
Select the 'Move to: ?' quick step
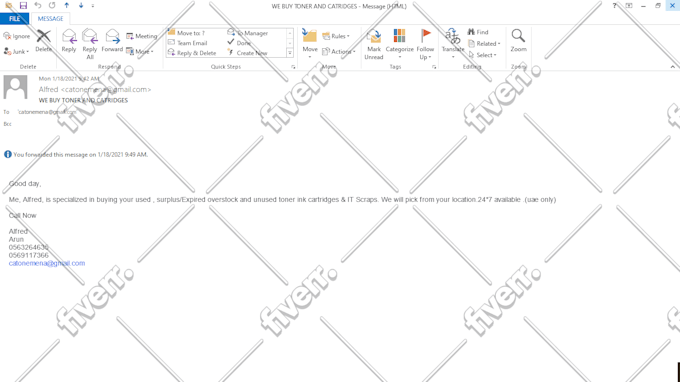point(186,33)
